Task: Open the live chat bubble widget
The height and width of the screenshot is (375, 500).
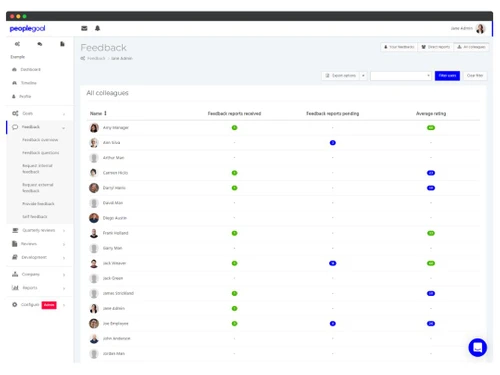Action: point(477,347)
